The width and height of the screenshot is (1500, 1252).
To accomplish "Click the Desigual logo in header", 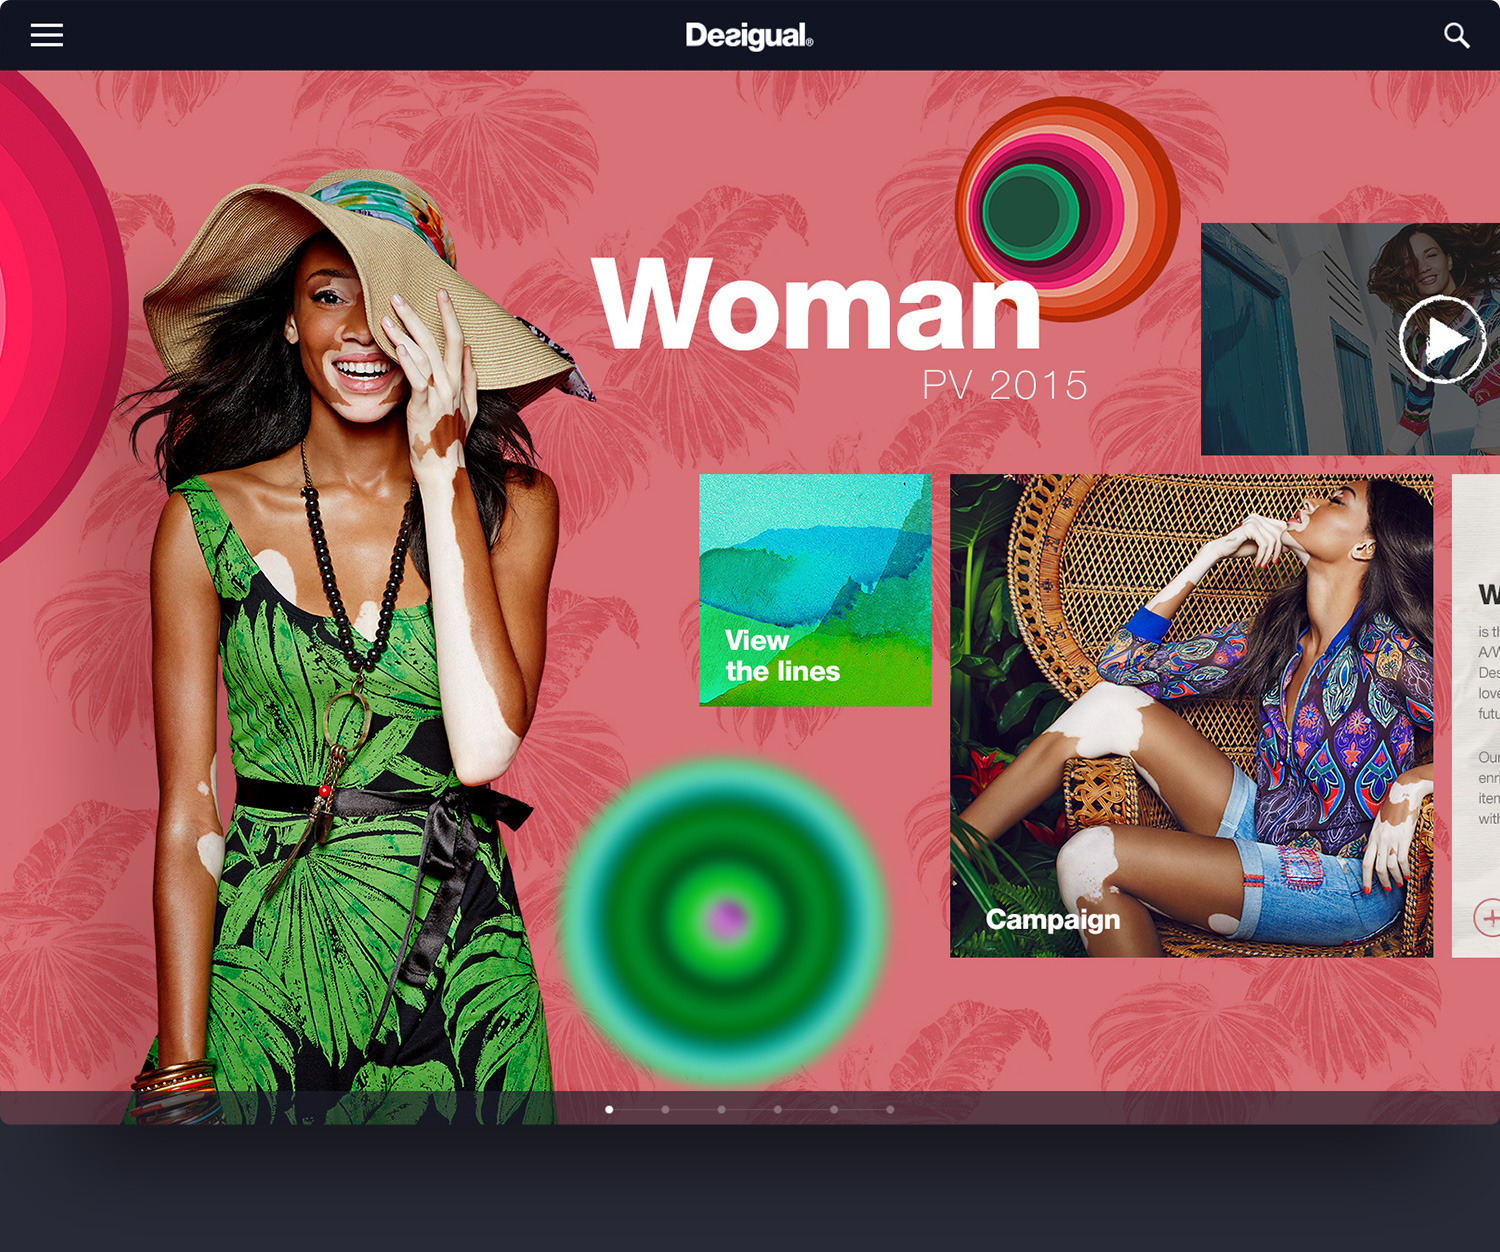I will [749, 36].
